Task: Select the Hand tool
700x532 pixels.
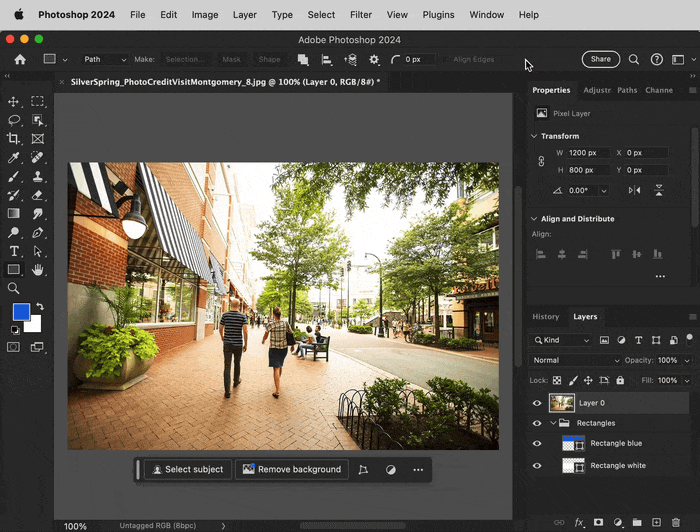Action: [38, 270]
